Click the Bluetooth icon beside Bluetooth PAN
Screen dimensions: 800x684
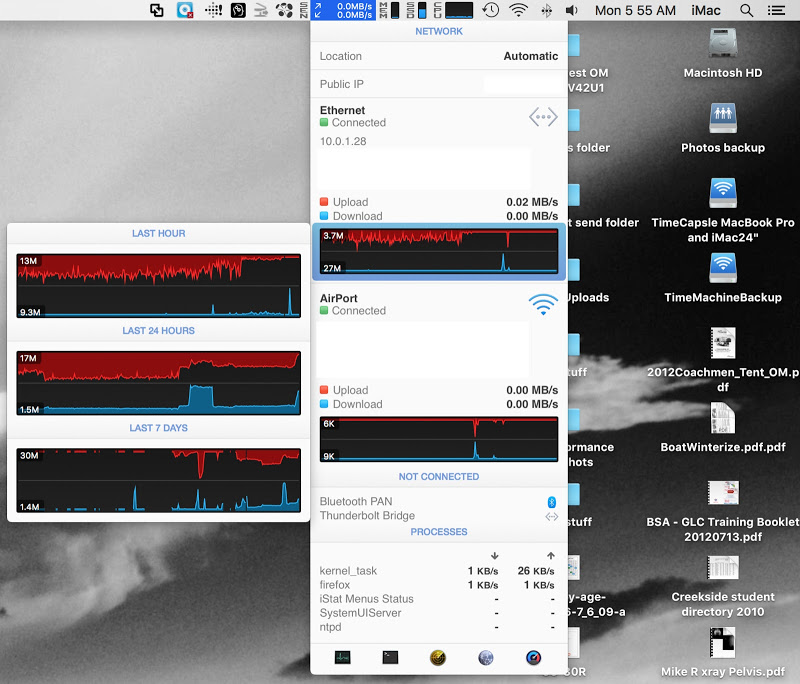551,501
